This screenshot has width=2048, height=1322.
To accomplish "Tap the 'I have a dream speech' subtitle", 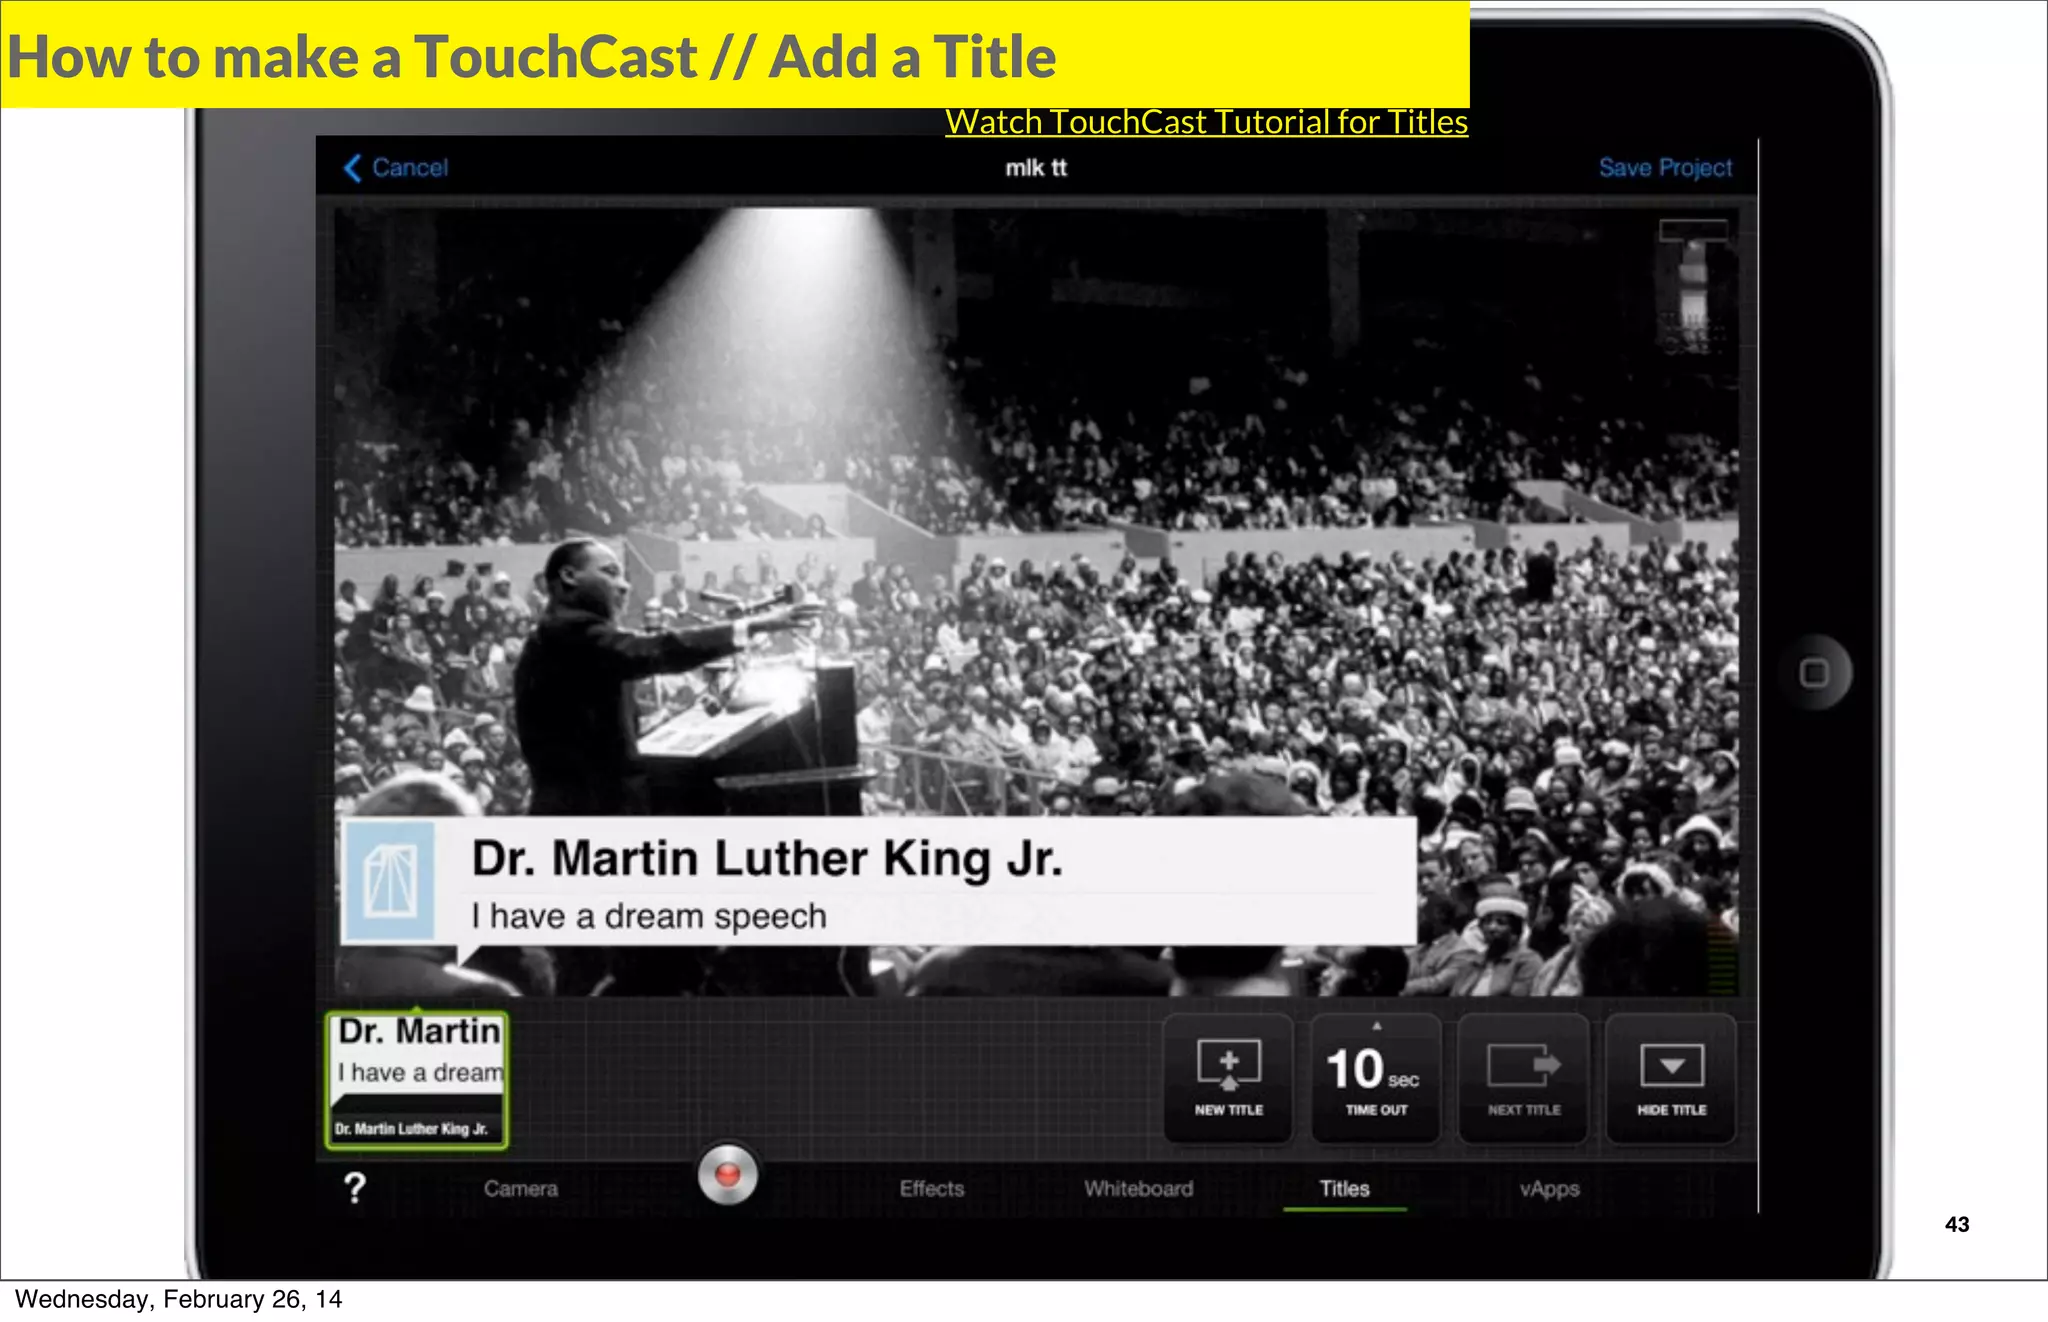I will 649,916.
